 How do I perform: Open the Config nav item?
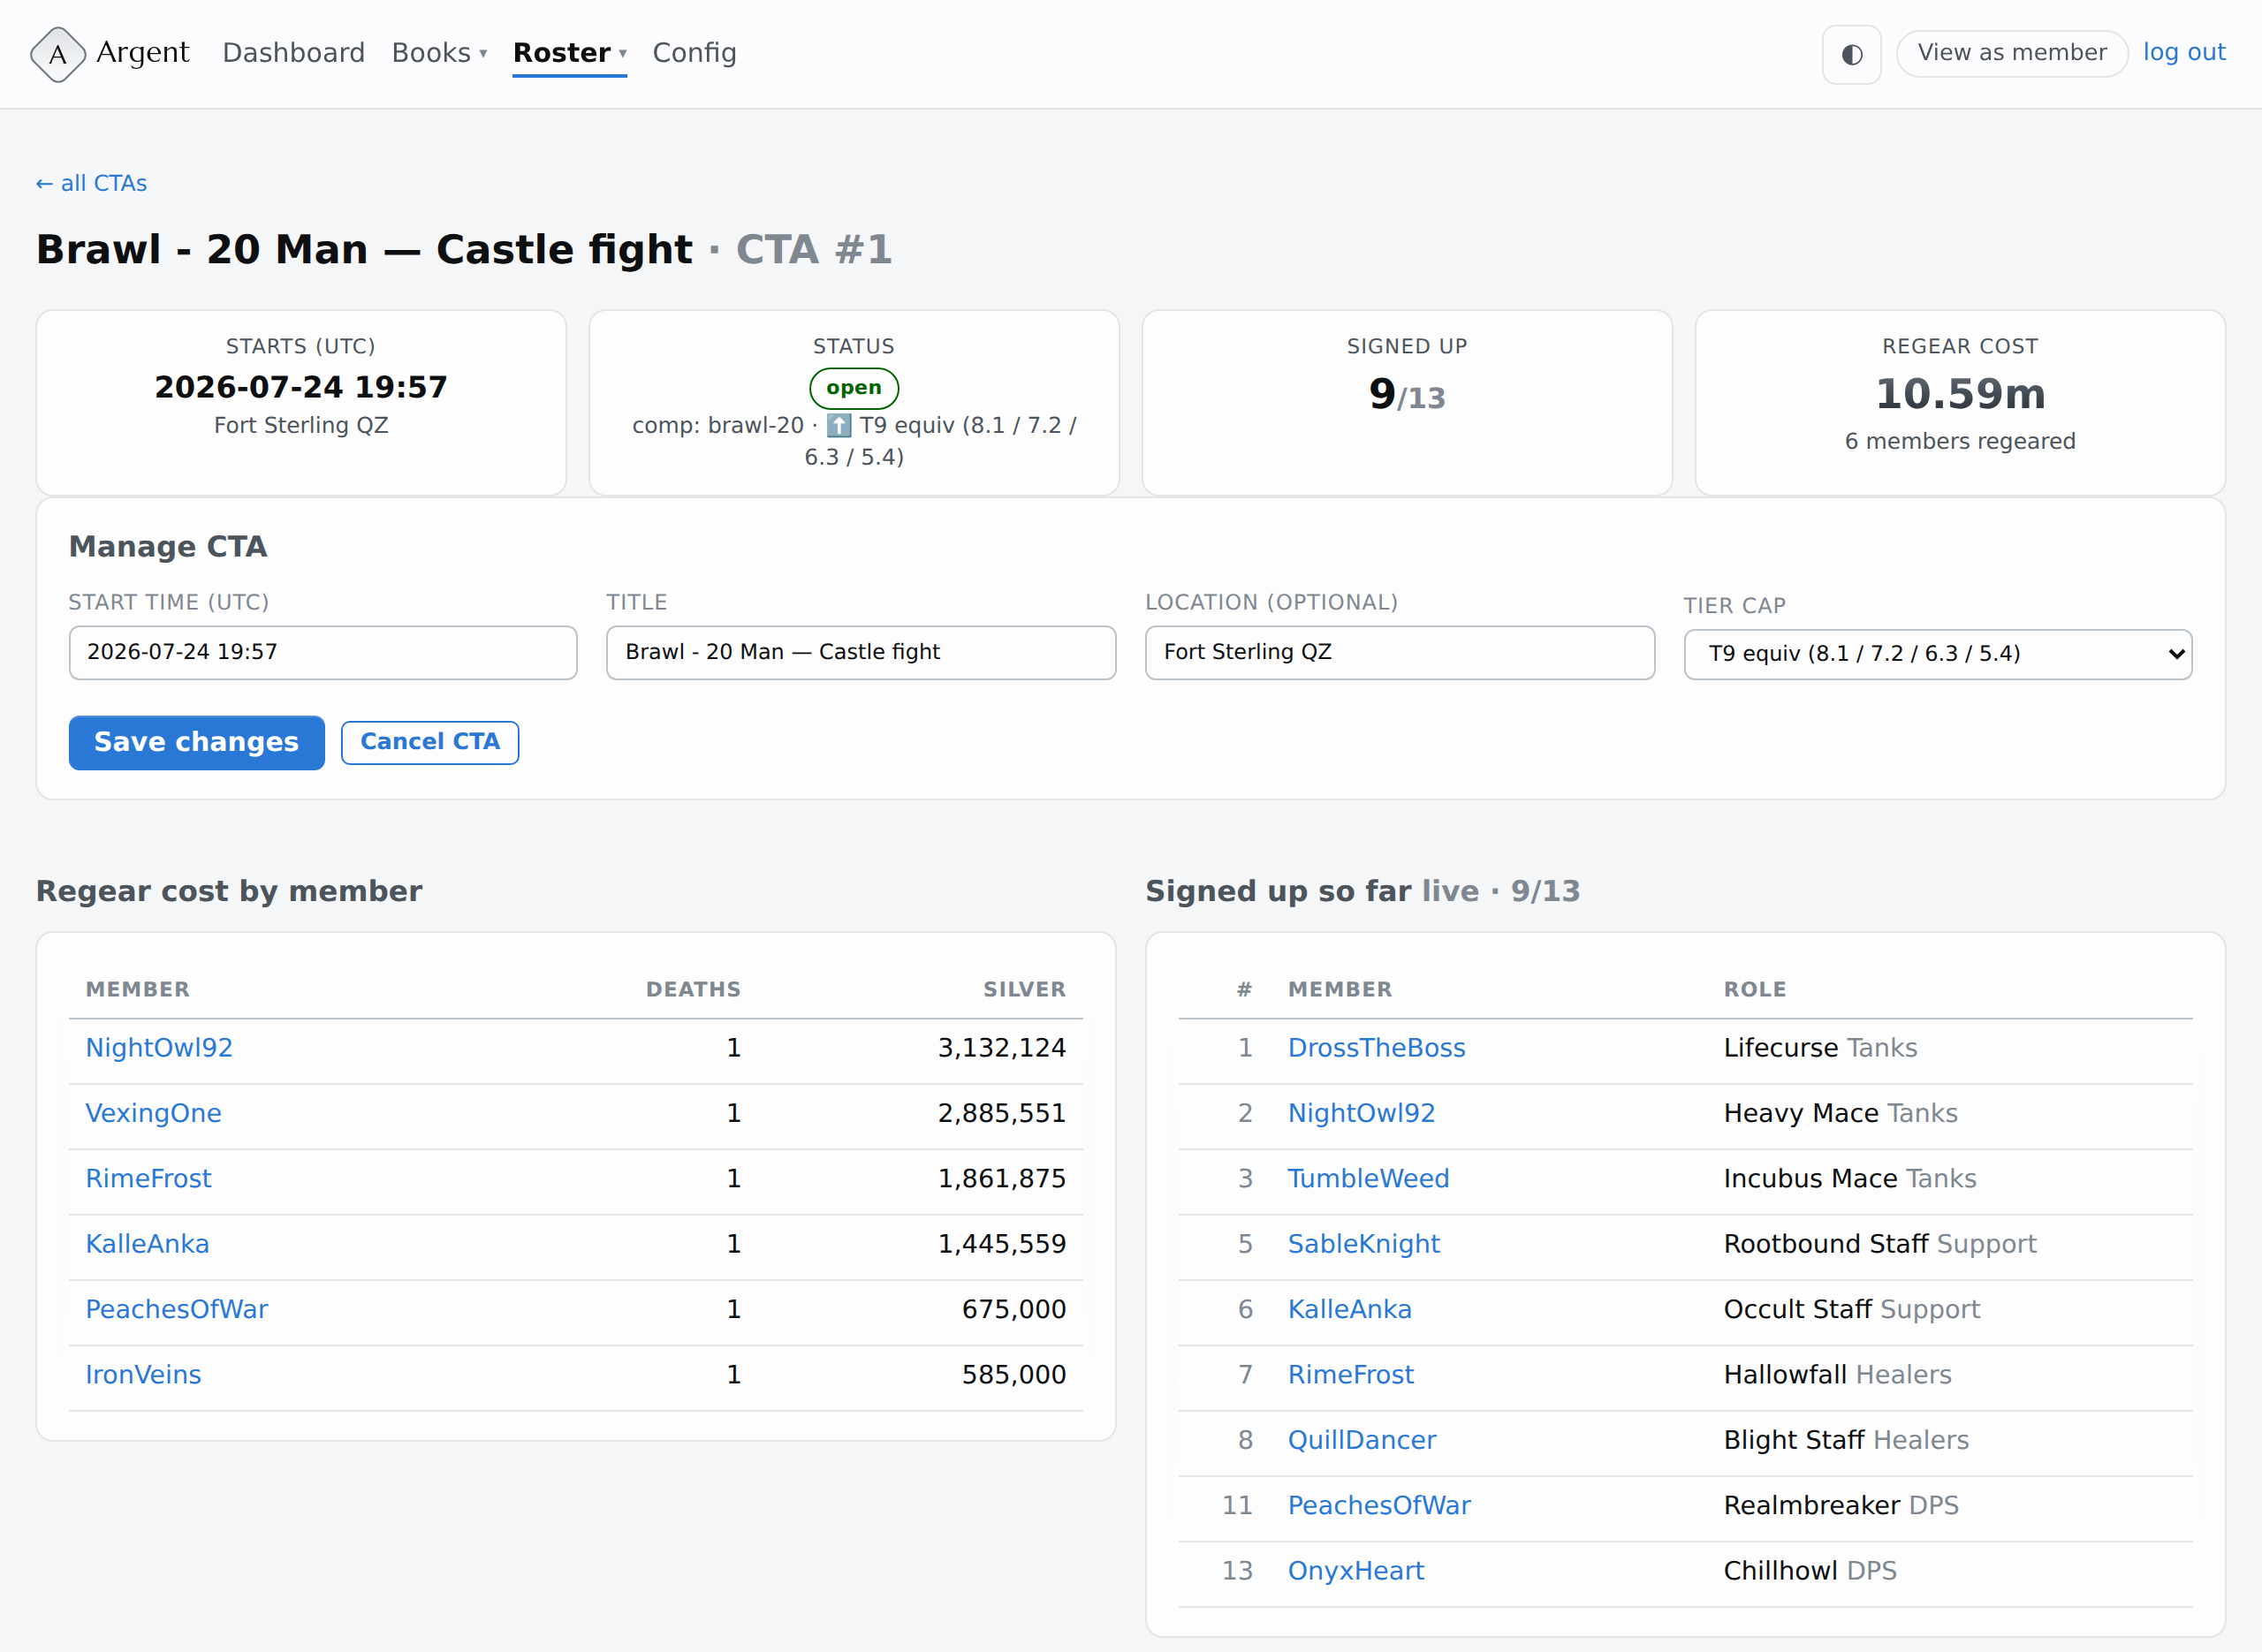[x=694, y=52]
